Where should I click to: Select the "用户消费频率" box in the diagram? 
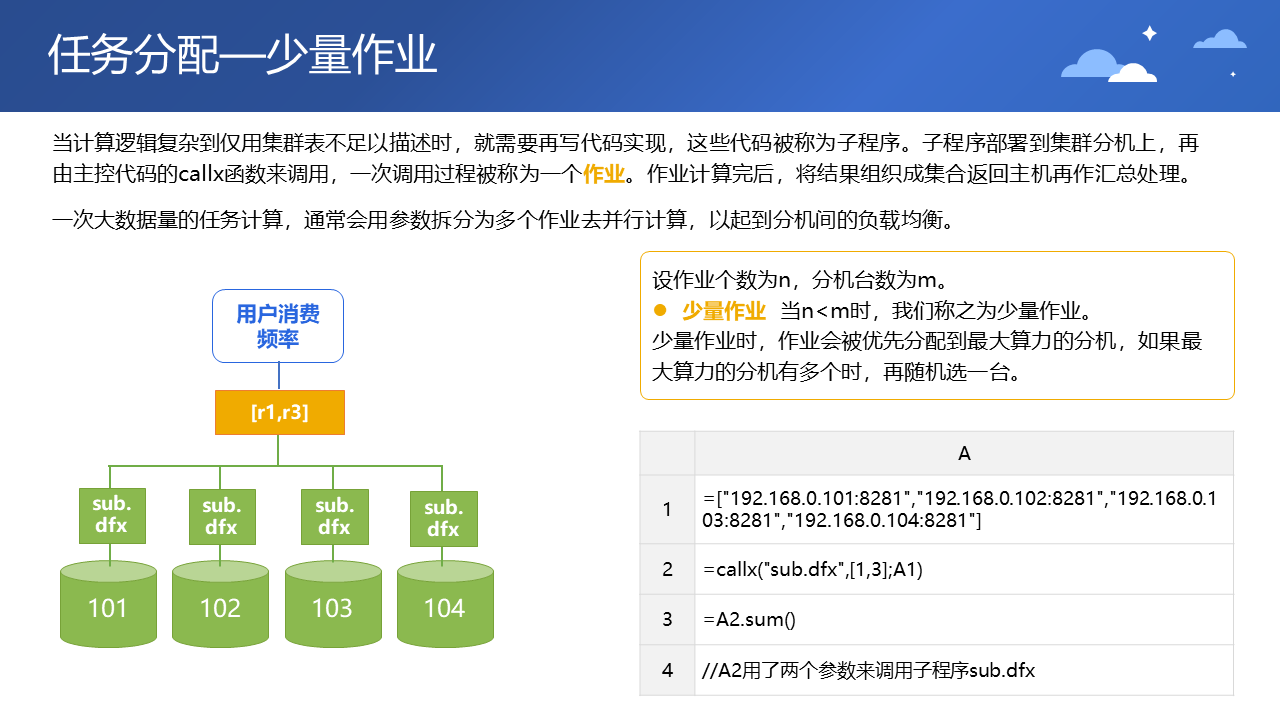(x=278, y=326)
